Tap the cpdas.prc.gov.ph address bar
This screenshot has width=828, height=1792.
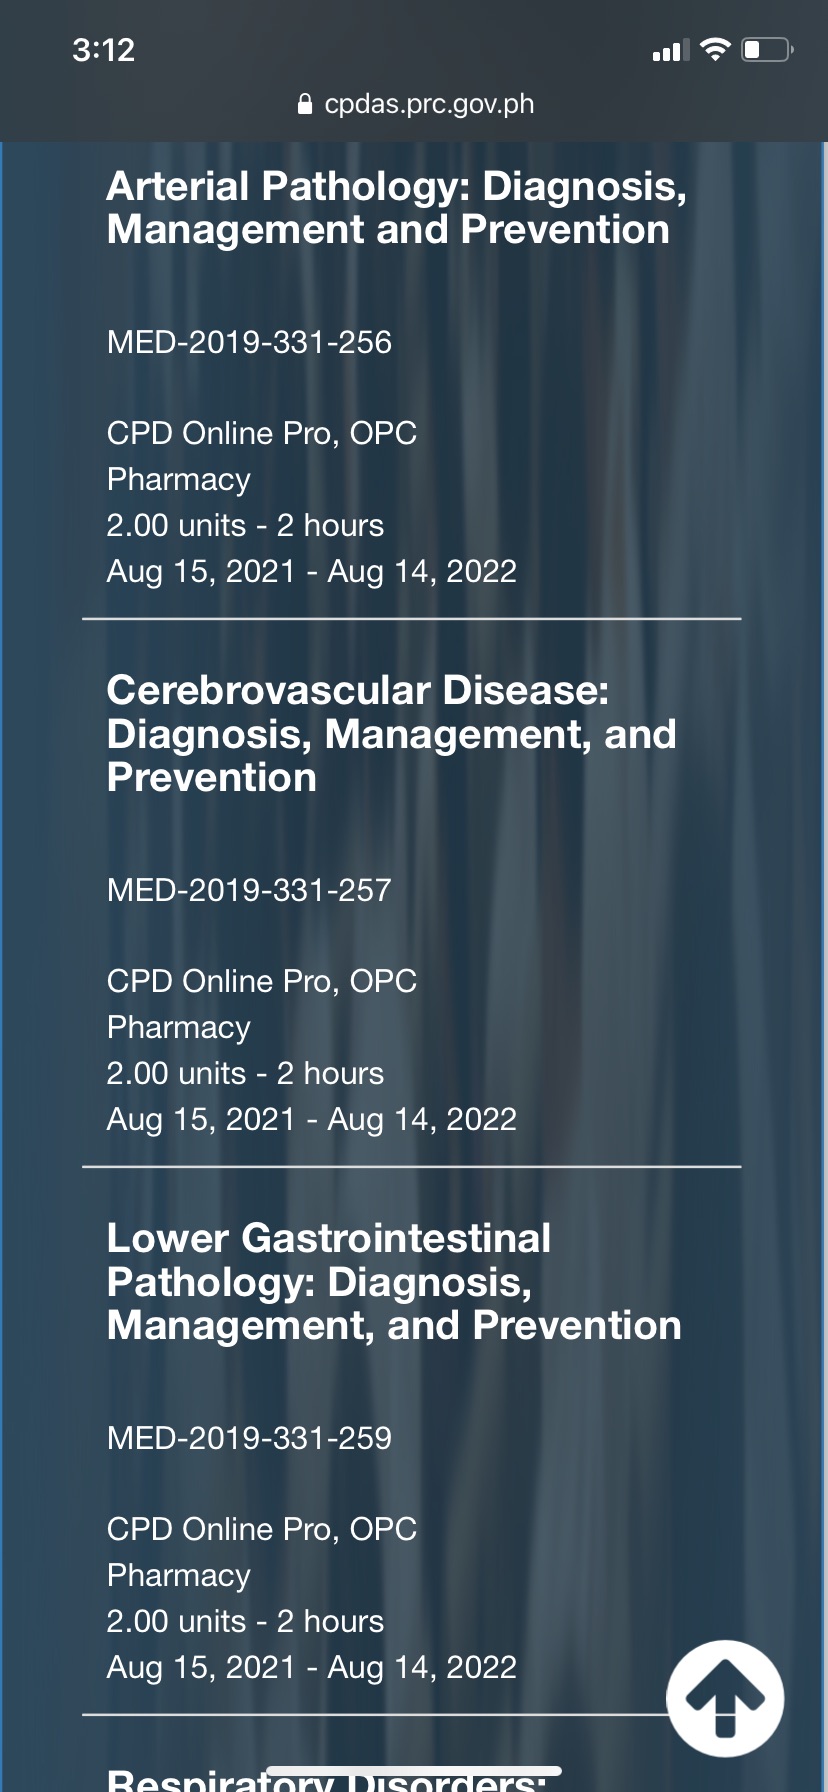pos(428,104)
